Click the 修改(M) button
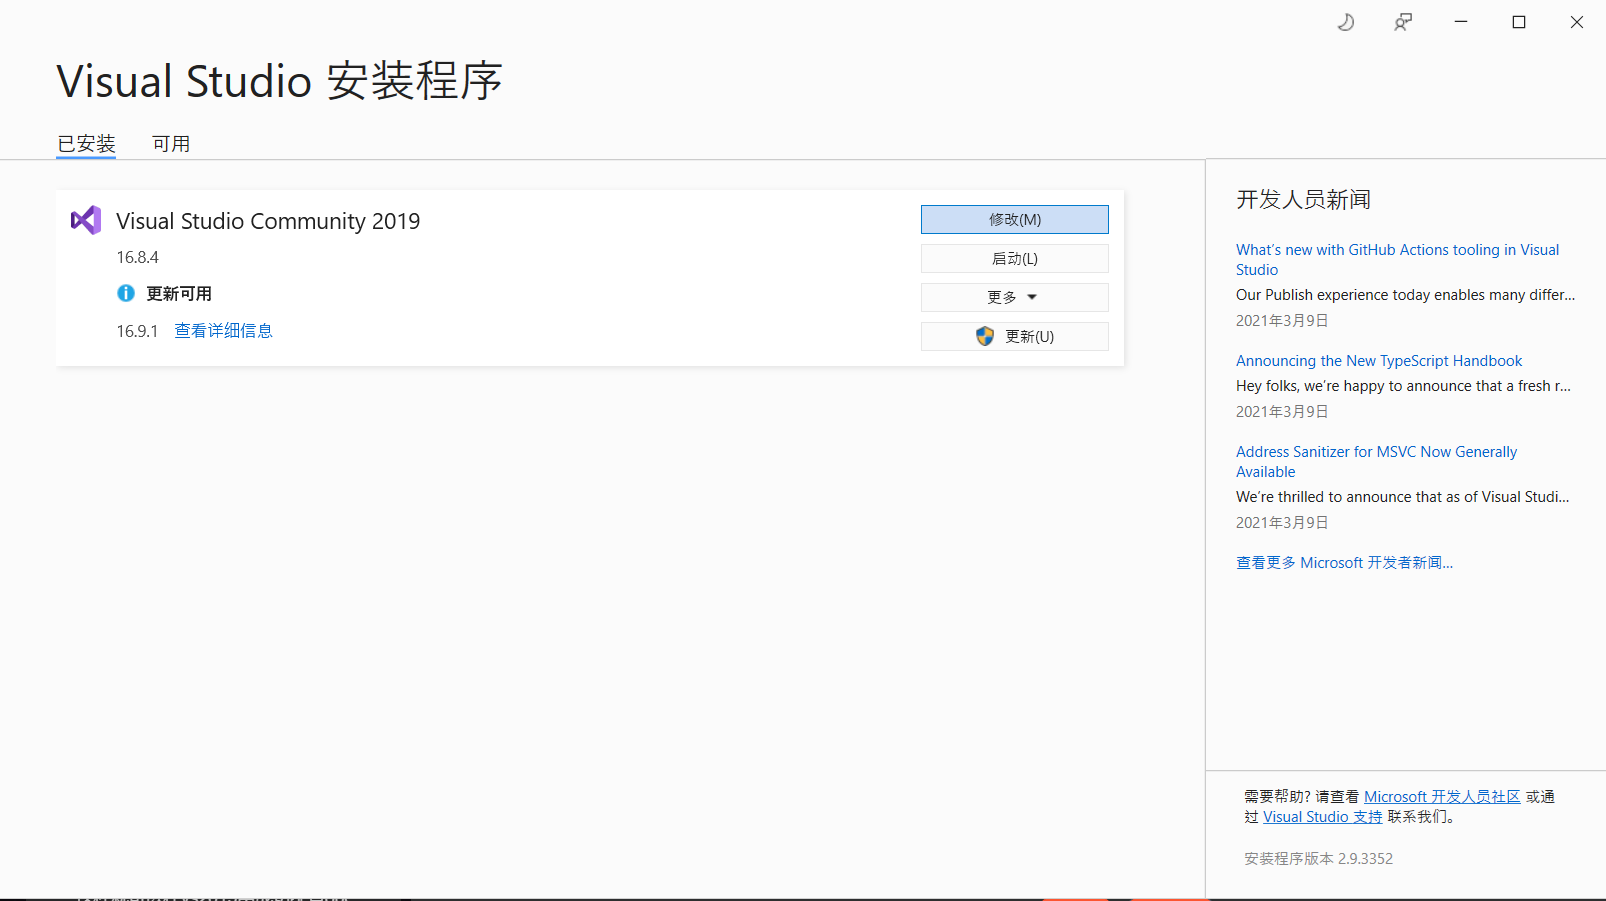 [x=1013, y=219]
